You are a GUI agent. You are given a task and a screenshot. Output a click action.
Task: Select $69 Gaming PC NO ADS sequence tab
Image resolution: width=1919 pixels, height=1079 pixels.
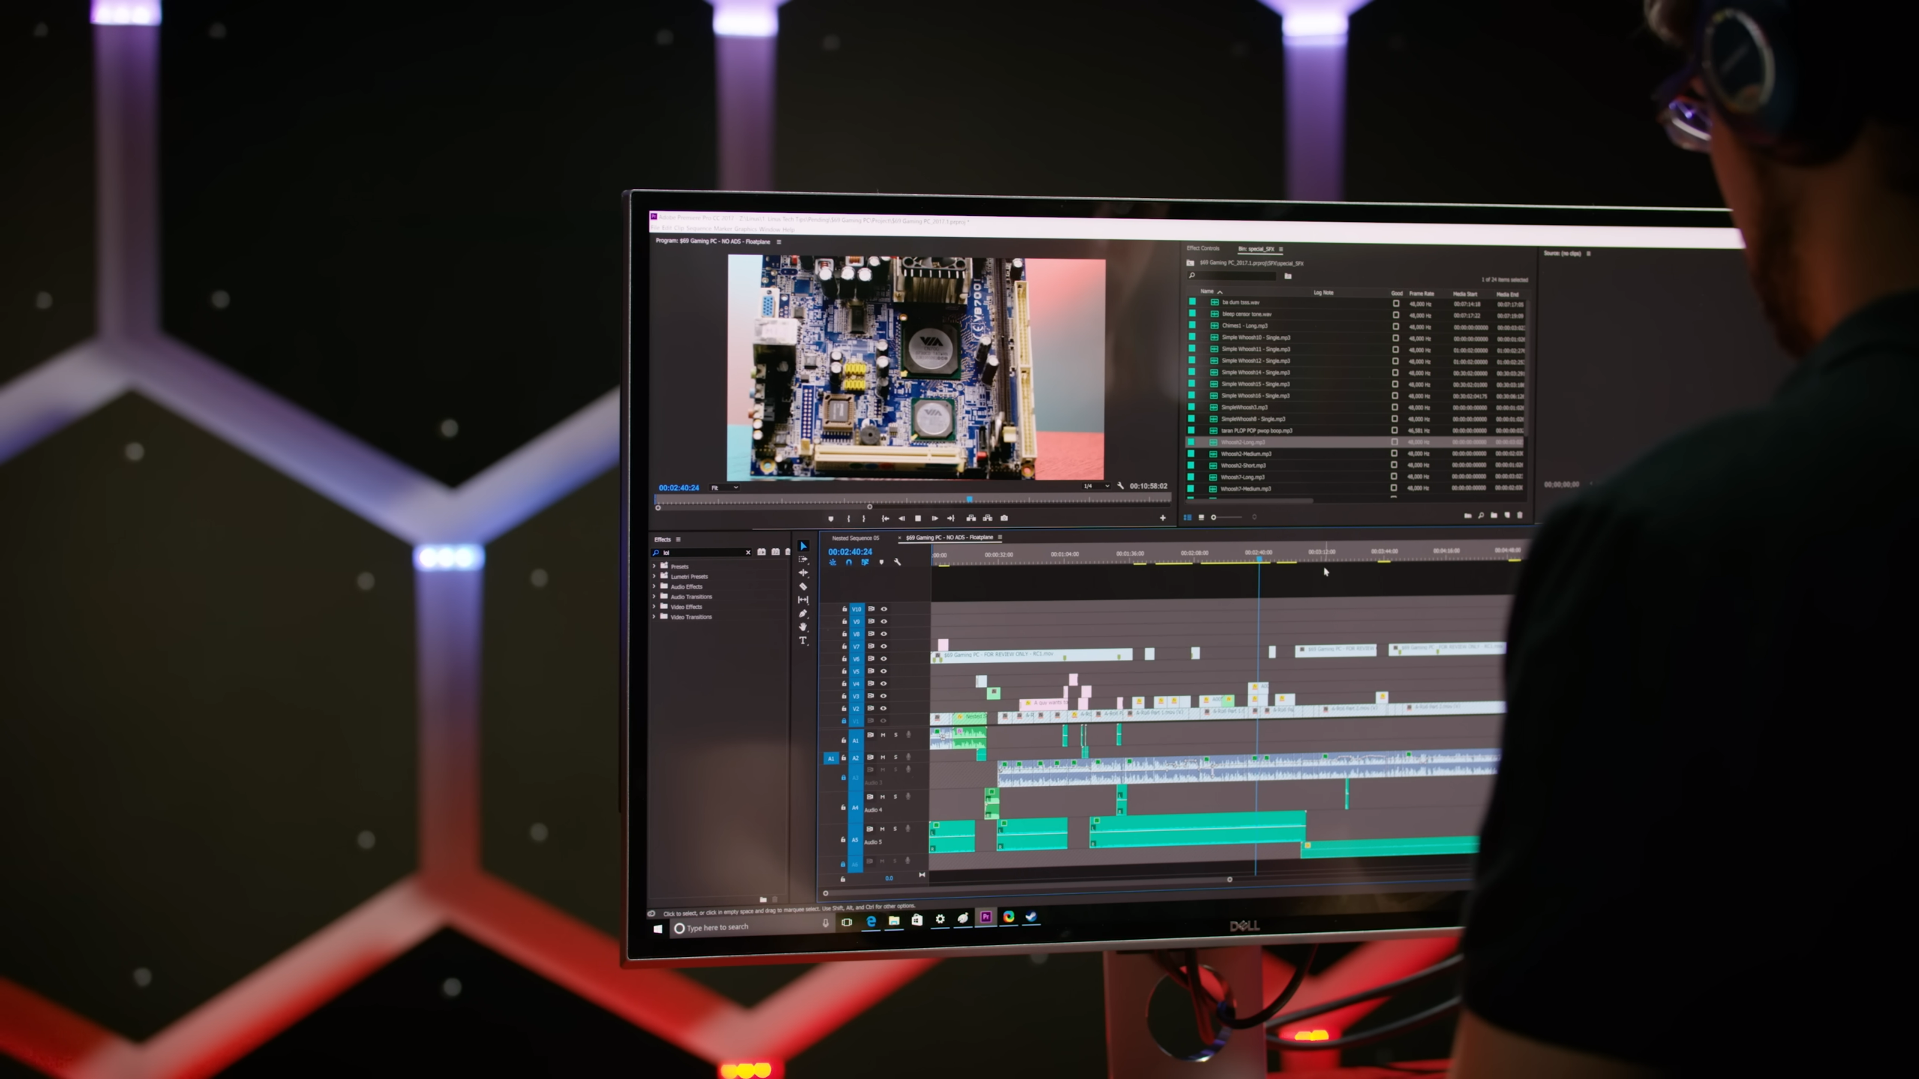(x=949, y=538)
